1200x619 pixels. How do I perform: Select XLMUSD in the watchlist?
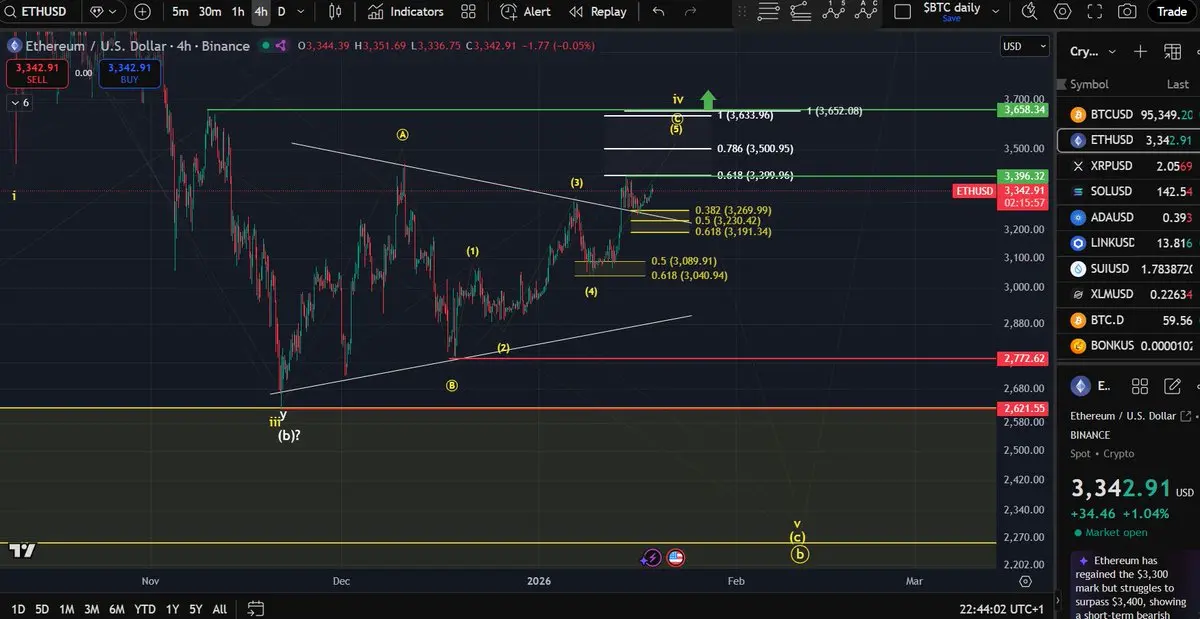[1129, 294]
